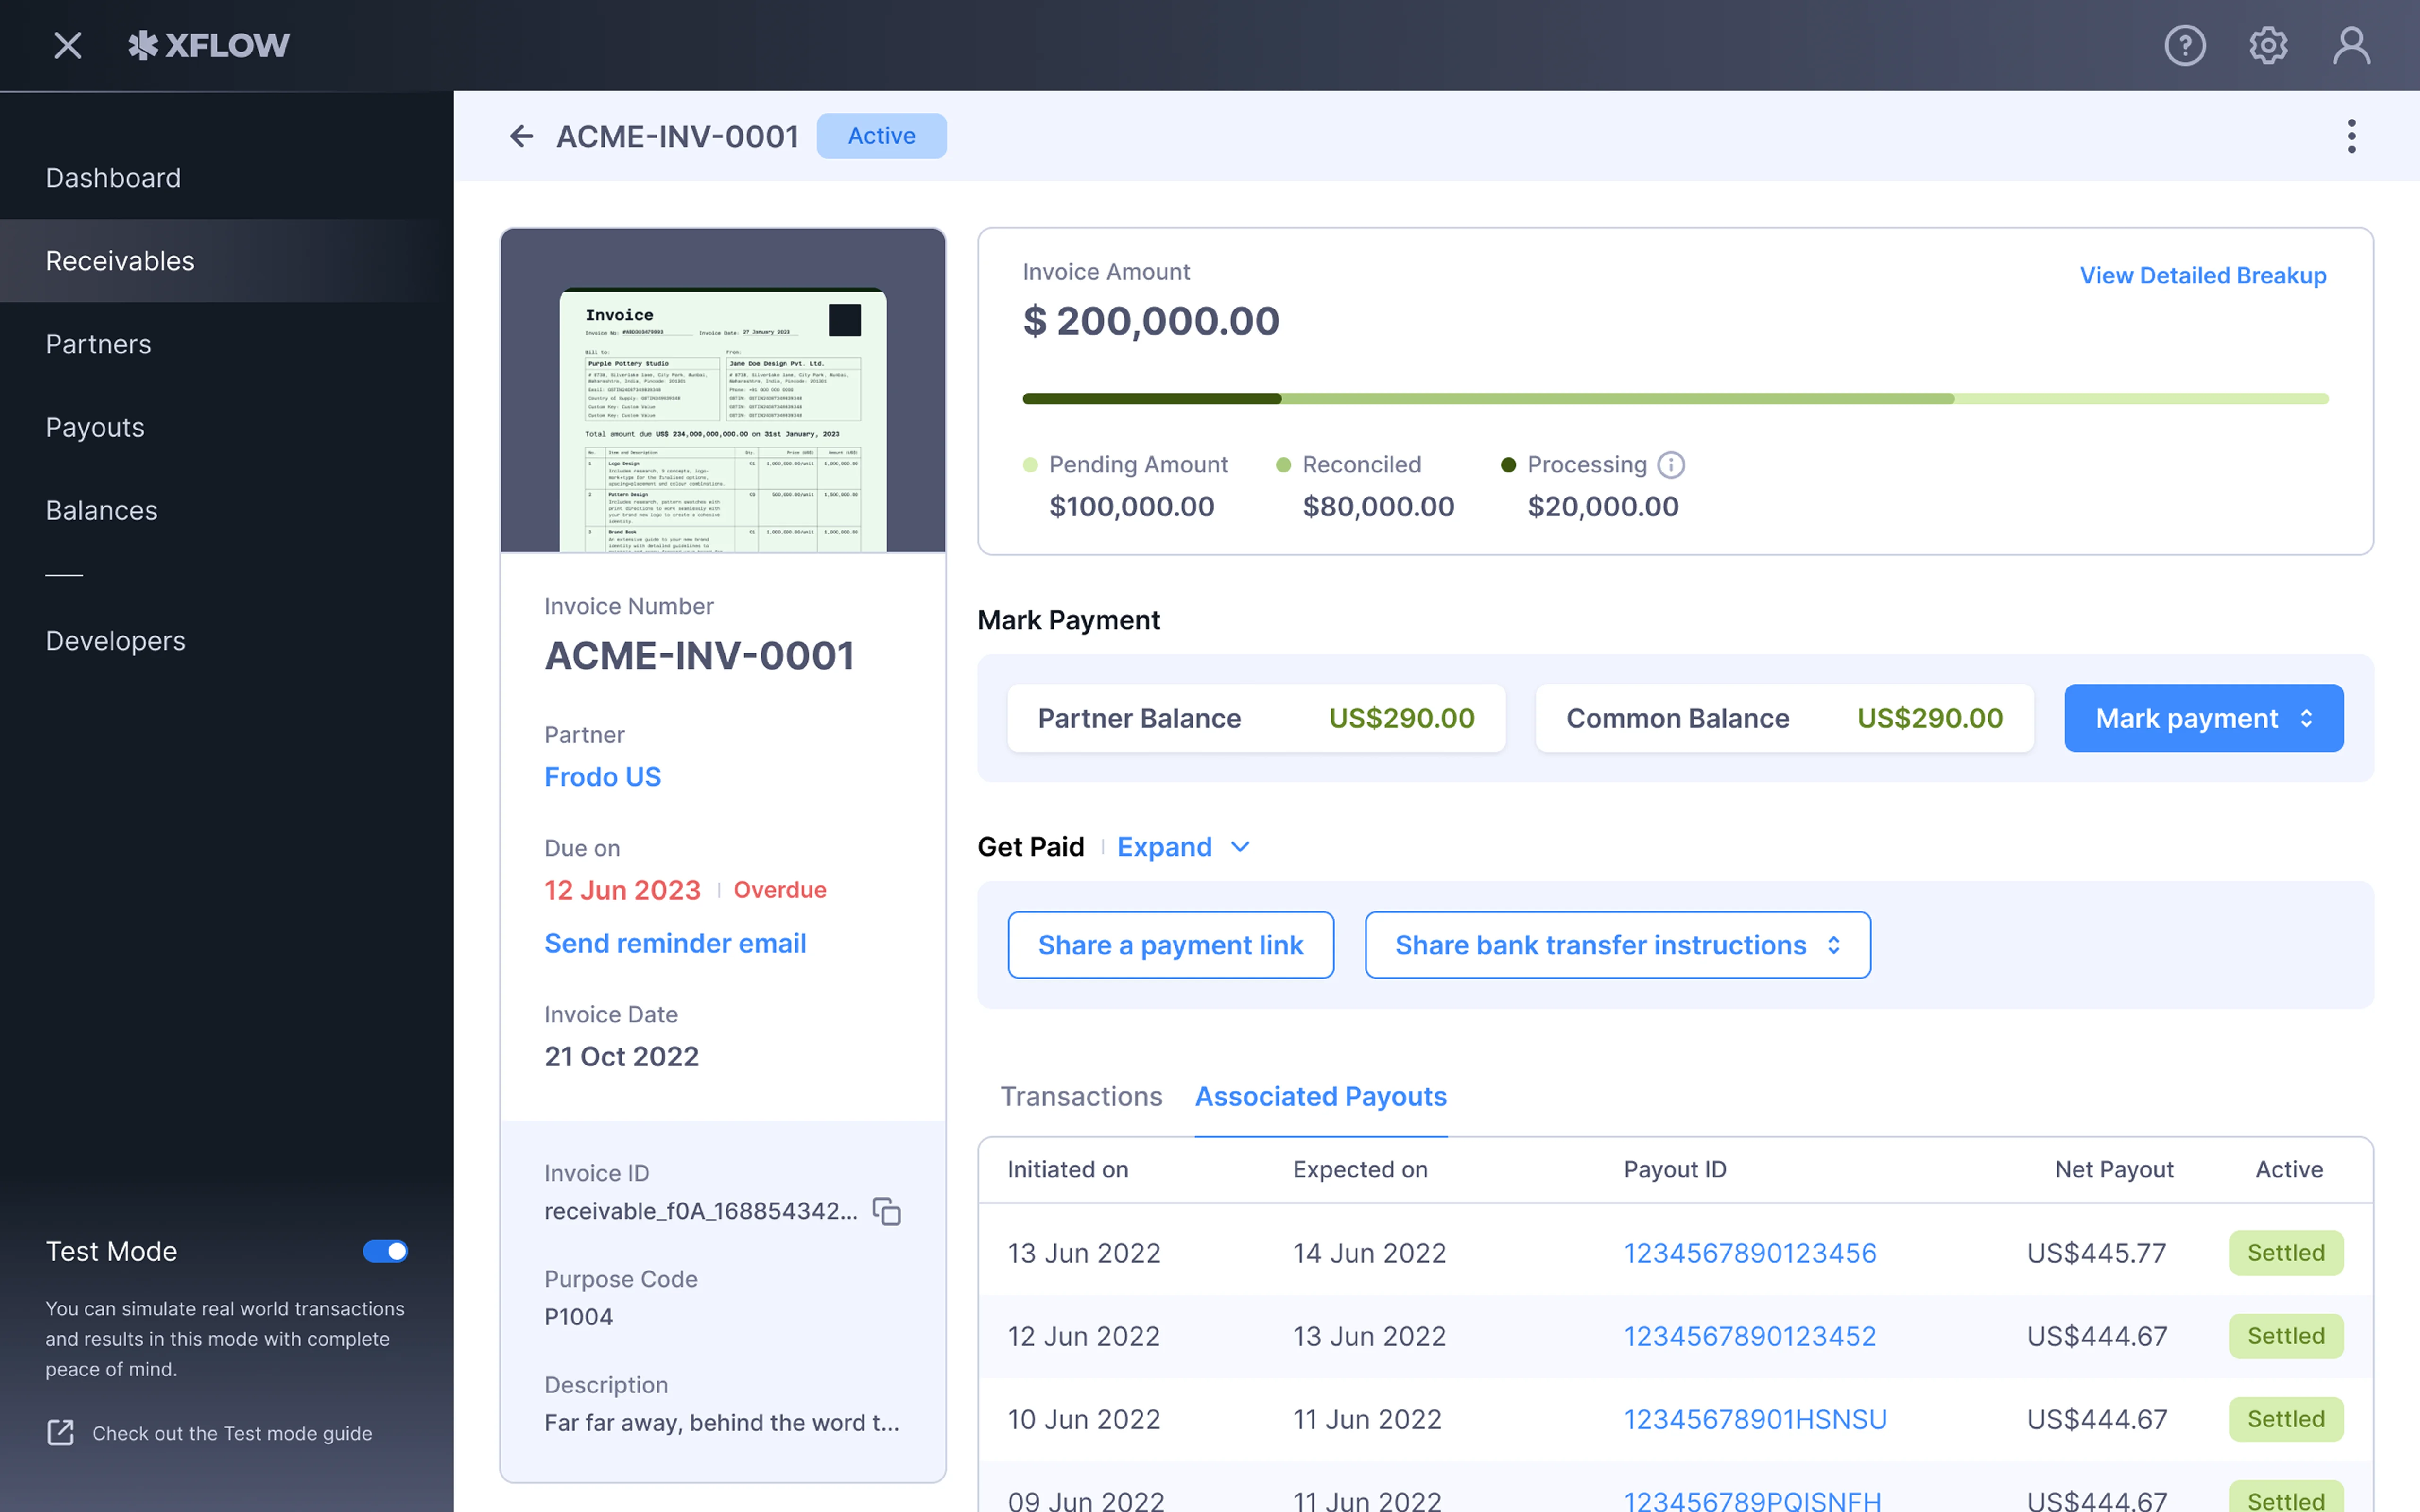Open Share bank transfer instructions dropdown

pyautogui.click(x=1617, y=945)
